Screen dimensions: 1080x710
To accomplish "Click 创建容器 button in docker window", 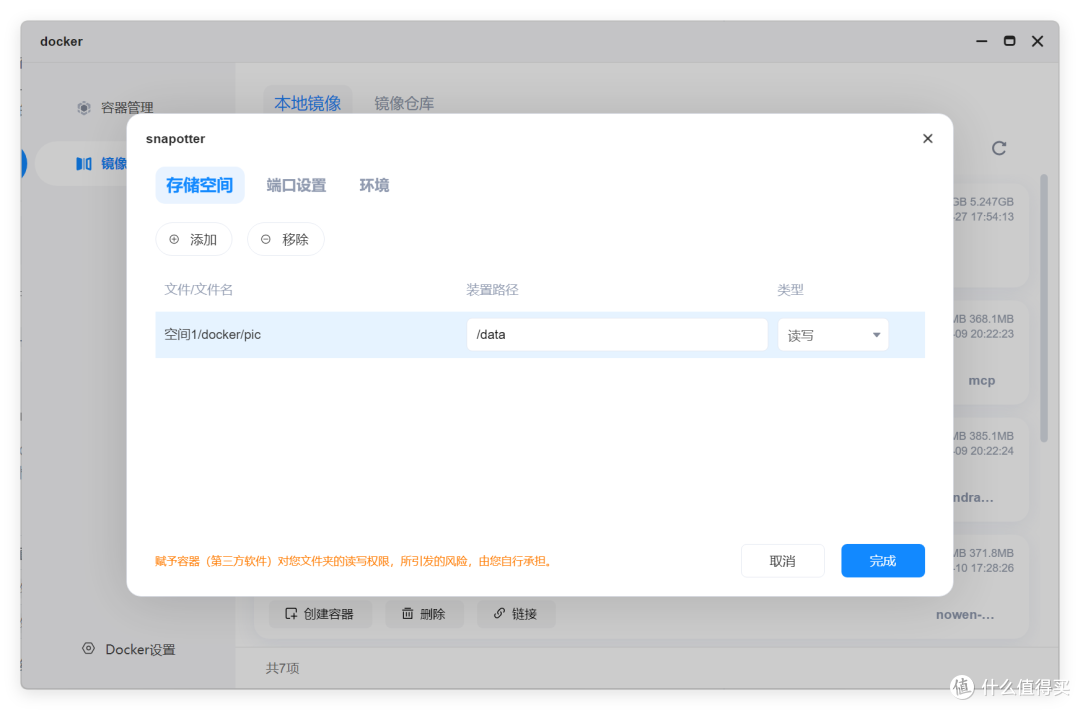I will click(320, 614).
